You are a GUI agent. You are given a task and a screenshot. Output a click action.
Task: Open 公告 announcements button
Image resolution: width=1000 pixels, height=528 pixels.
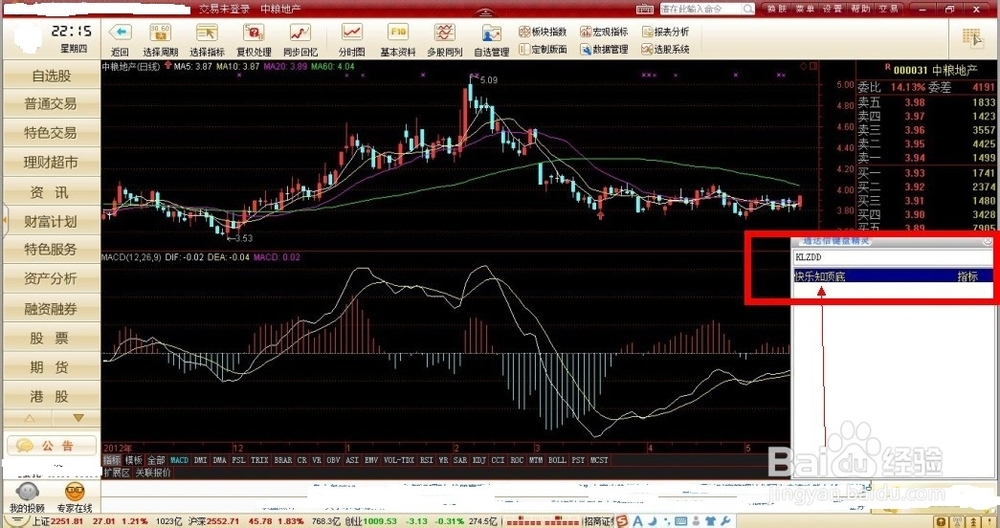pos(52,446)
